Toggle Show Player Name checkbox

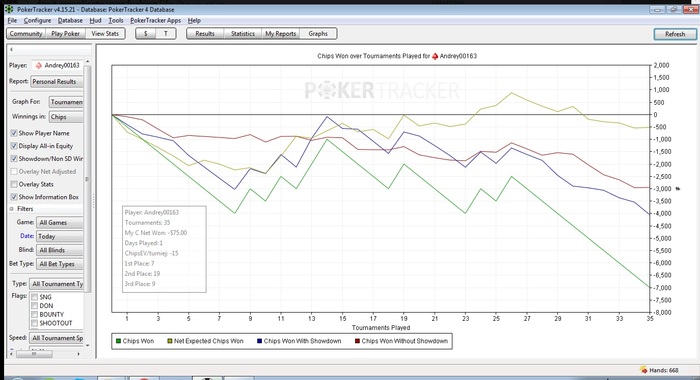coord(14,133)
